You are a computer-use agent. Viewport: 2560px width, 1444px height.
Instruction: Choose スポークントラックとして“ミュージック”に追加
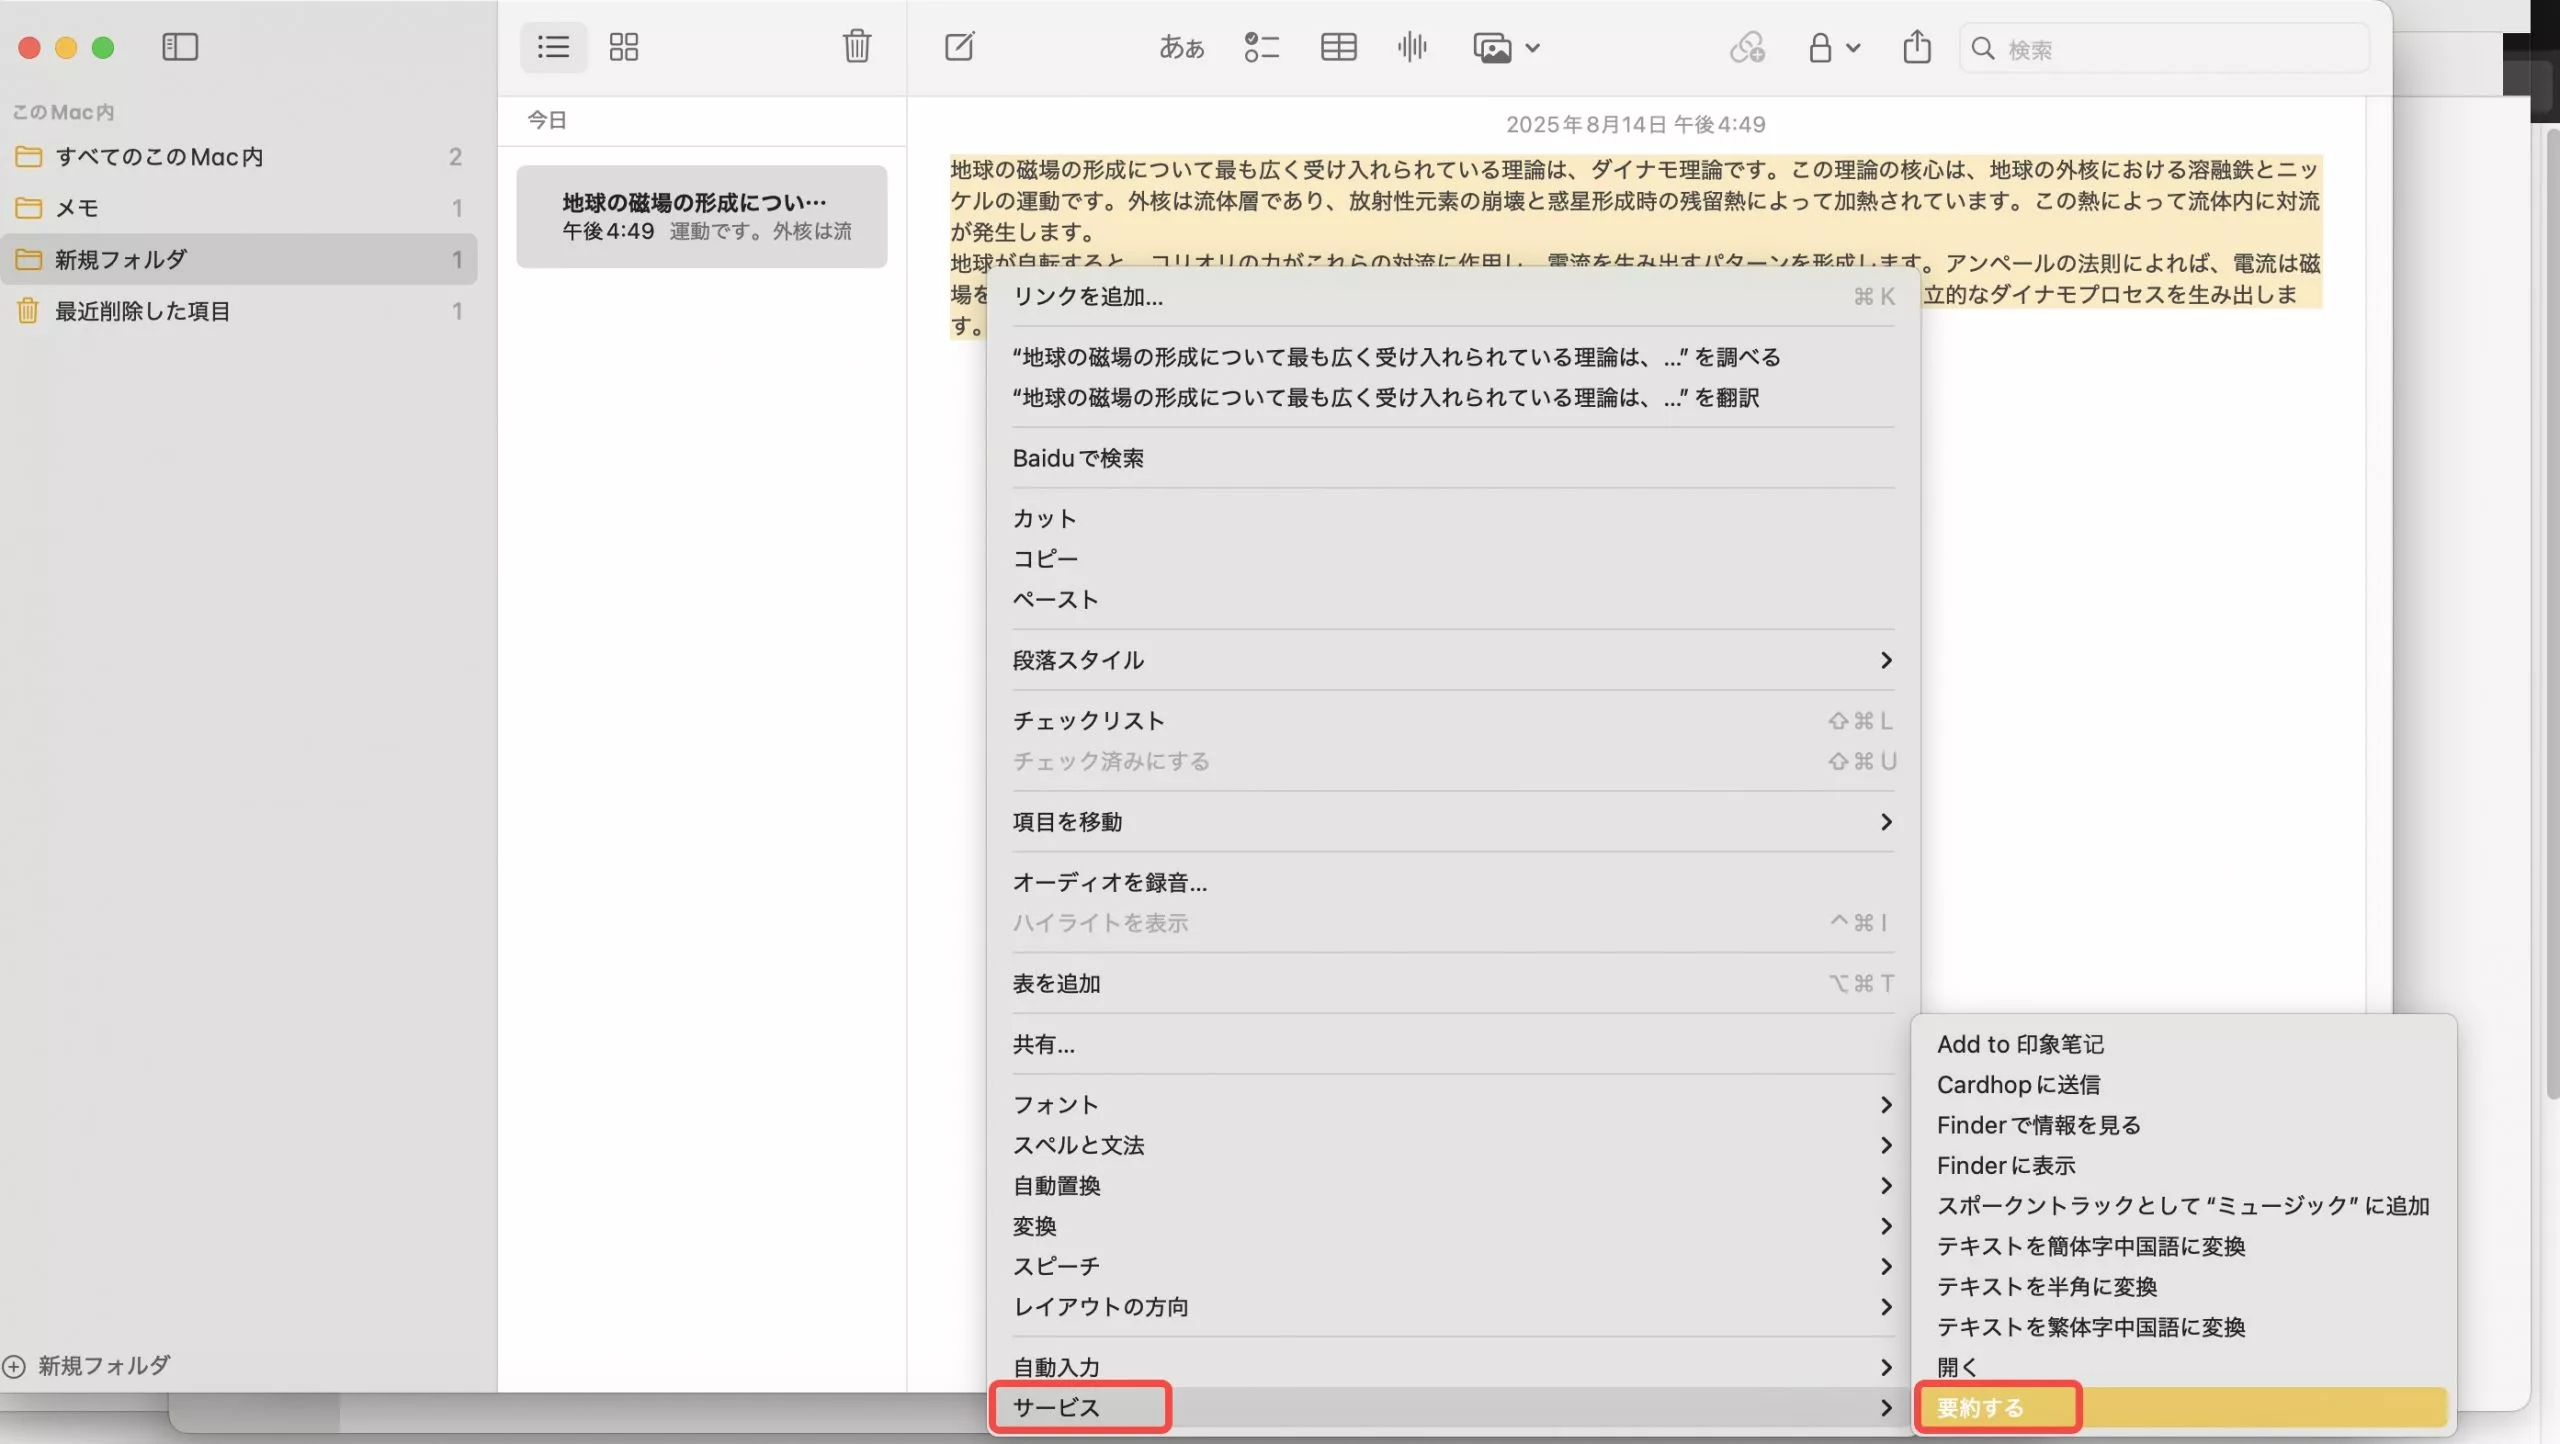(x=2183, y=1206)
